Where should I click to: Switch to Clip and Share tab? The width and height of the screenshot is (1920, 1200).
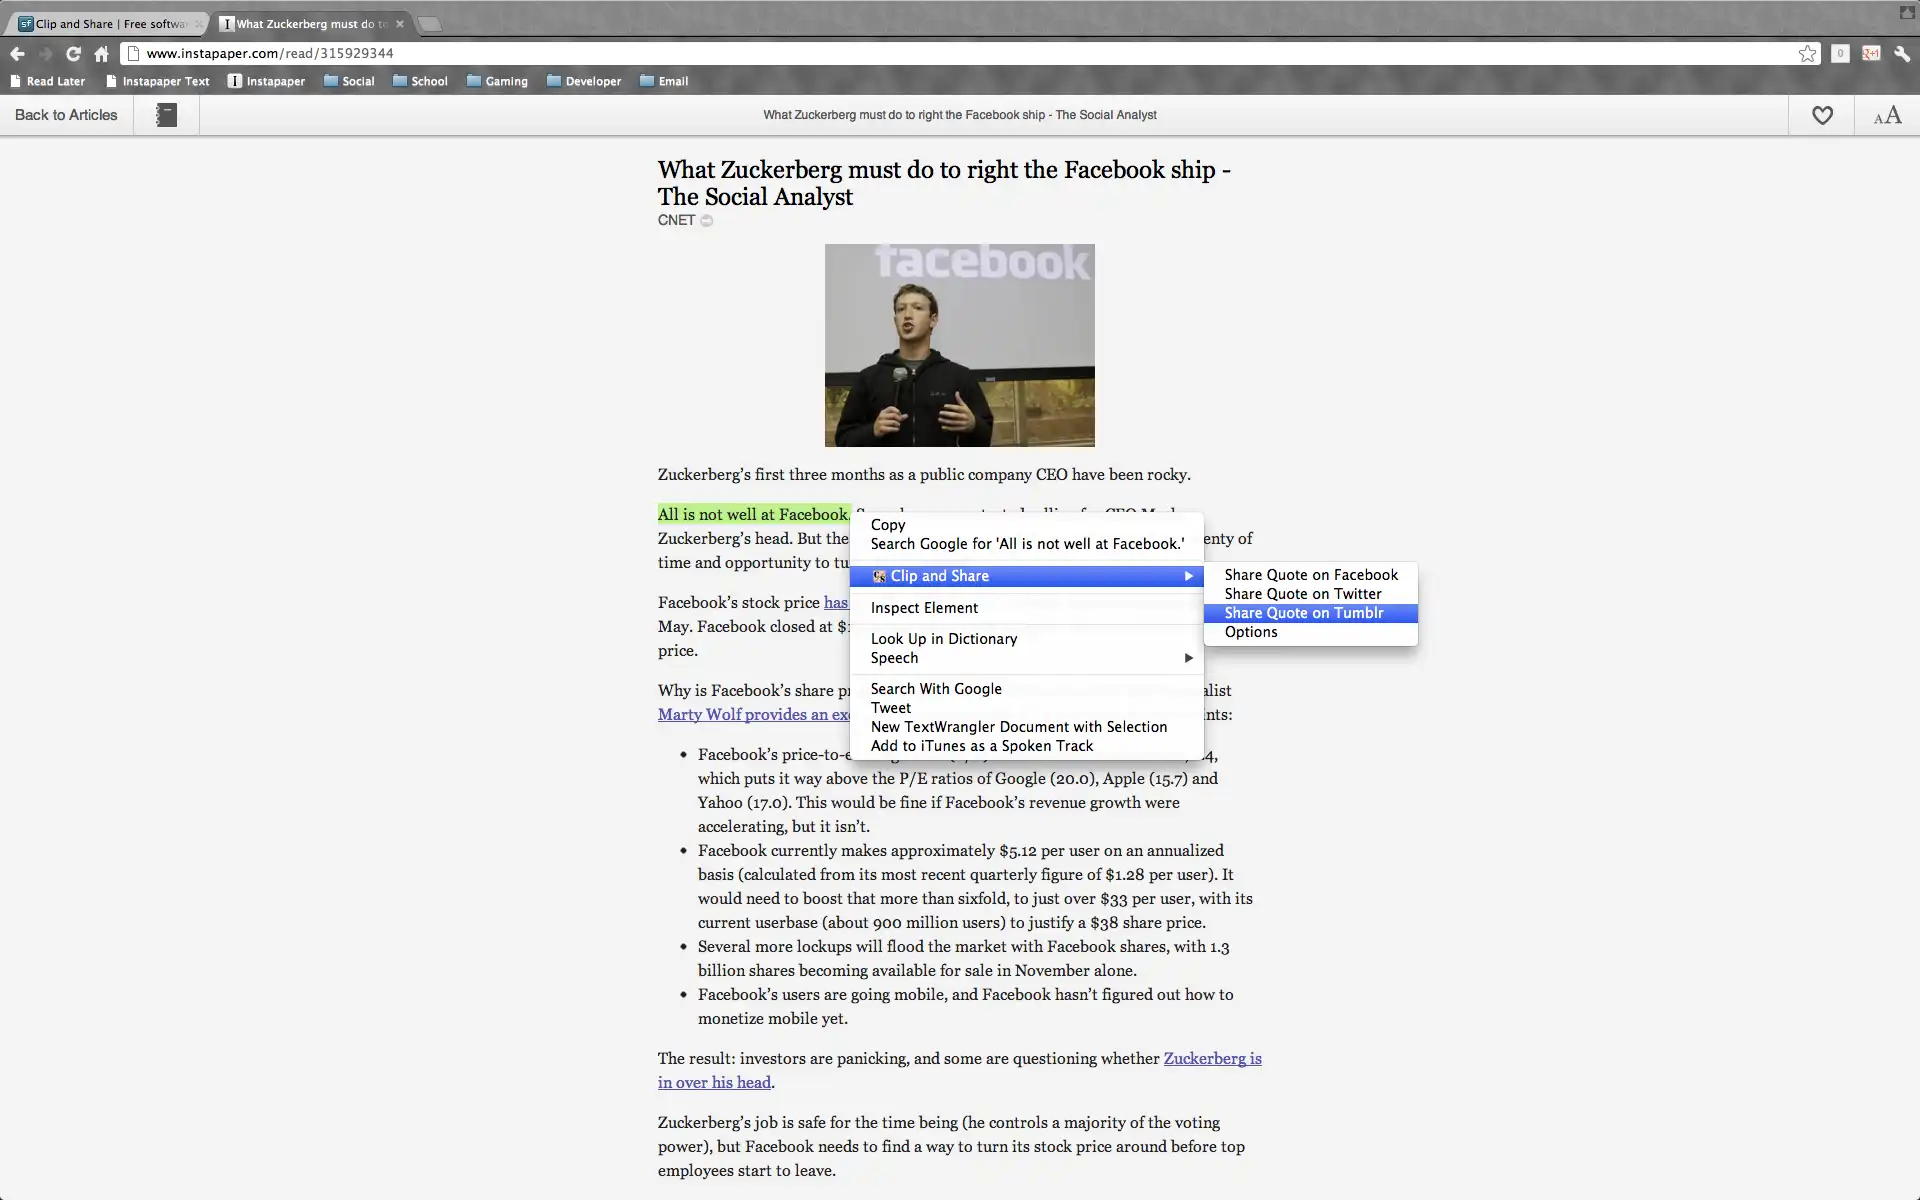[x=108, y=24]
